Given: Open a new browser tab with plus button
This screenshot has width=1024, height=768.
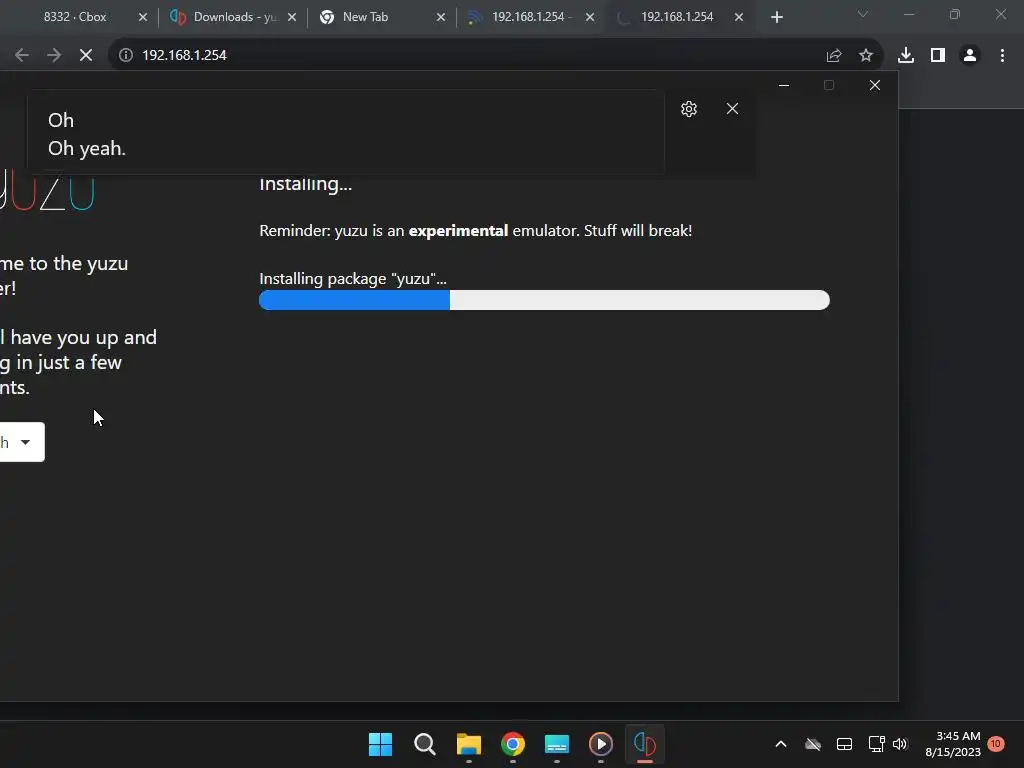Looking at the screenshot, I should point(776,18).
